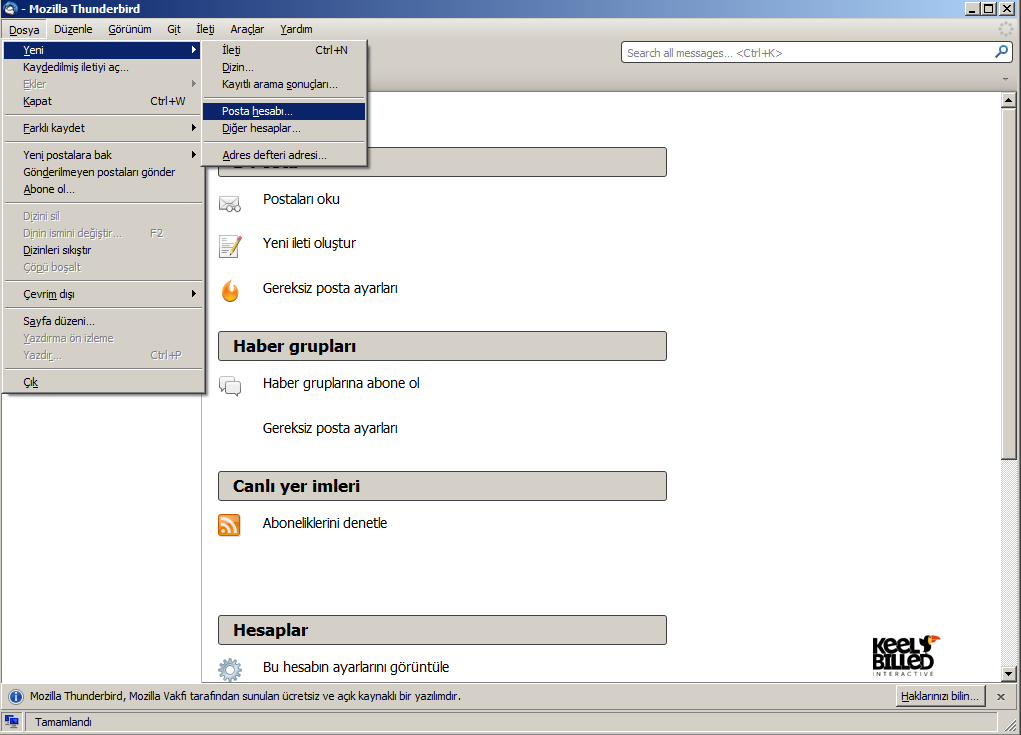Select Abone ol... in the Dosya menu
This screenshot has height=735, width=1021.
coord(103,189)
